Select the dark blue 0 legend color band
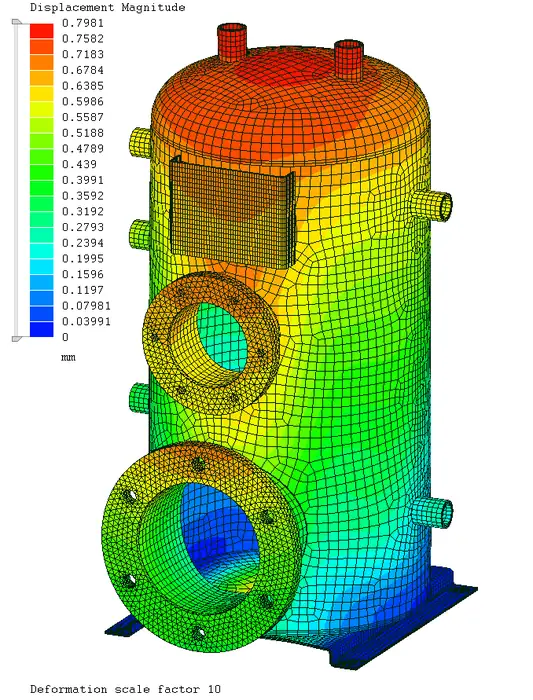The image size is (533, 700). (42, 329)
